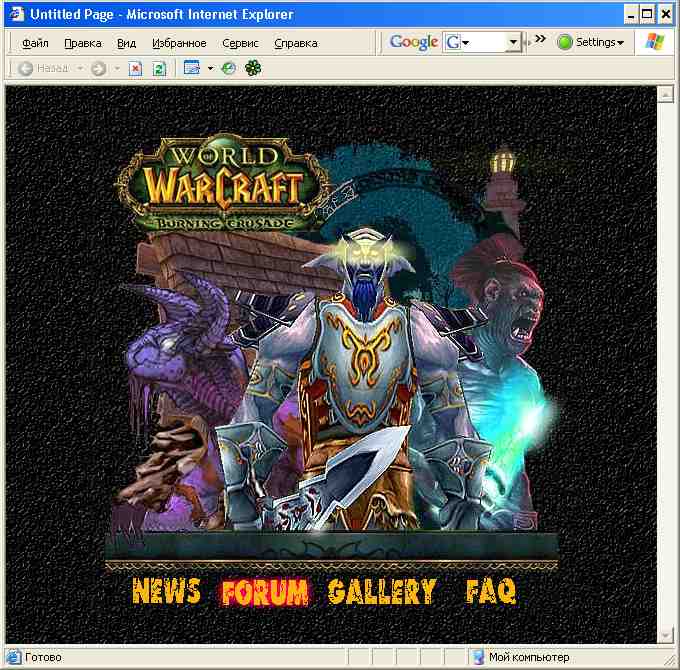
Task: Click the window layout toolbar icon
Action: tap(192, 68)
